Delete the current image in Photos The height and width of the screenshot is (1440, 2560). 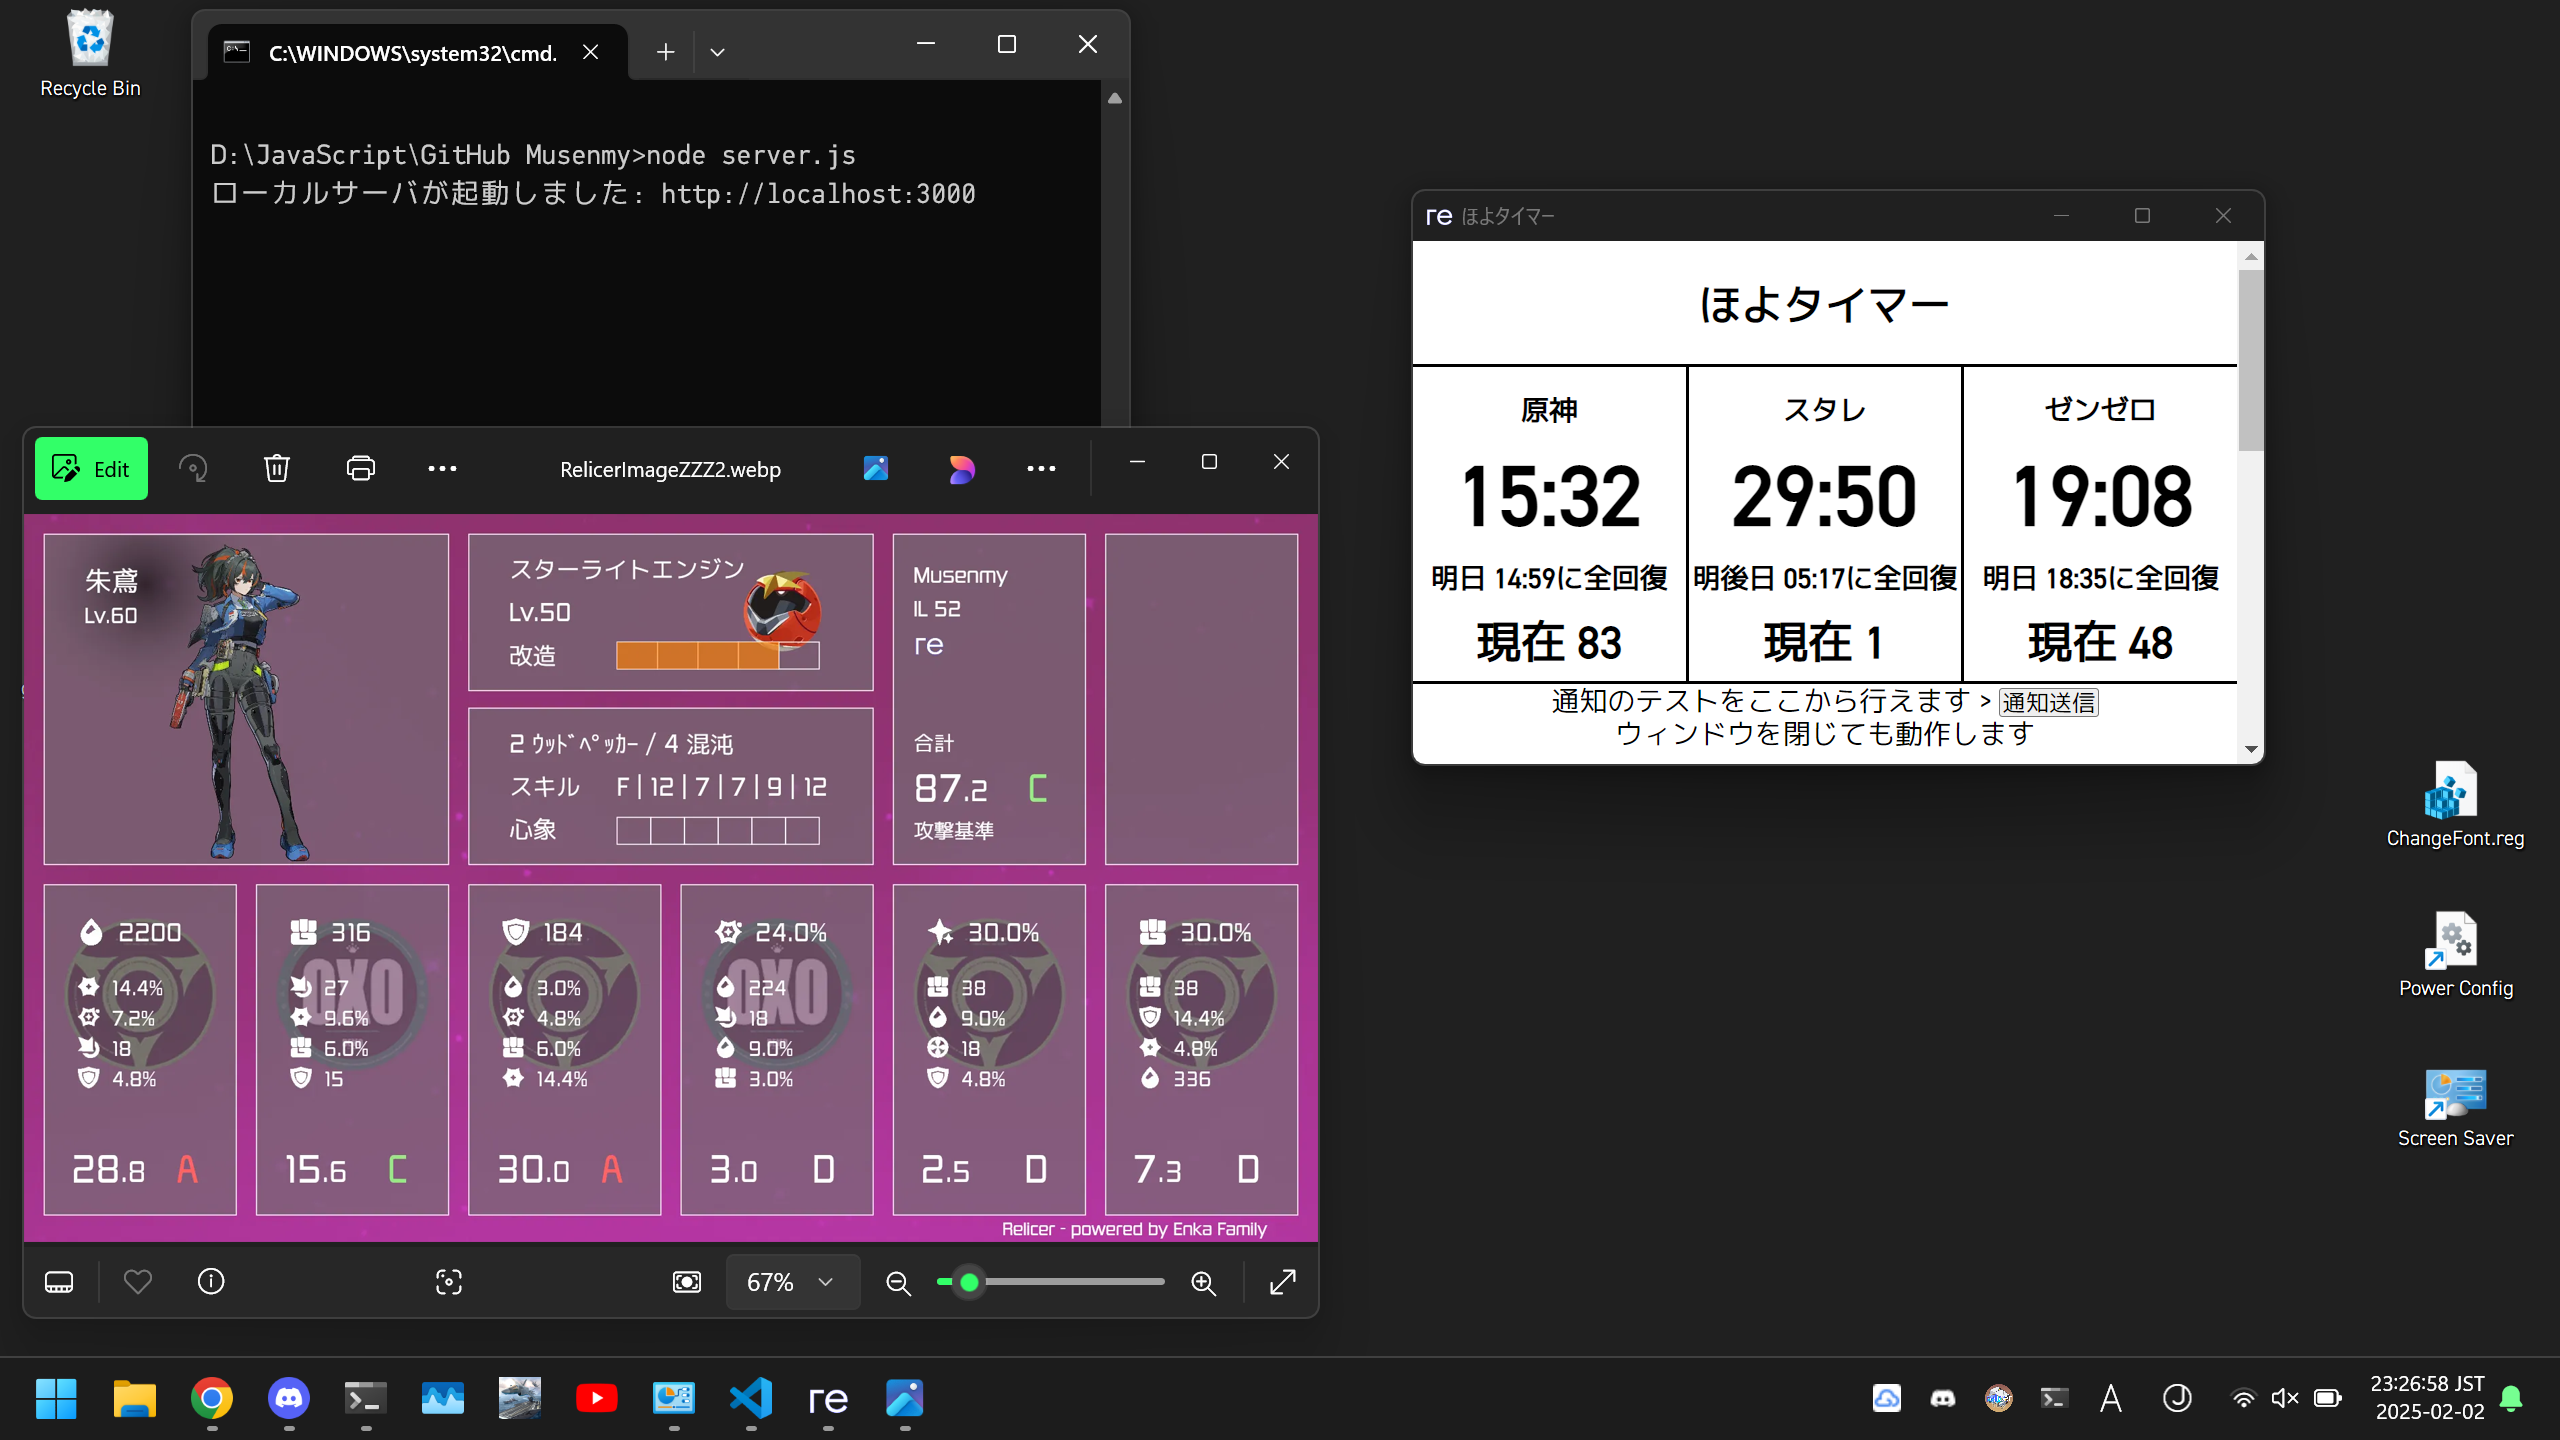[x=276, y=468]
